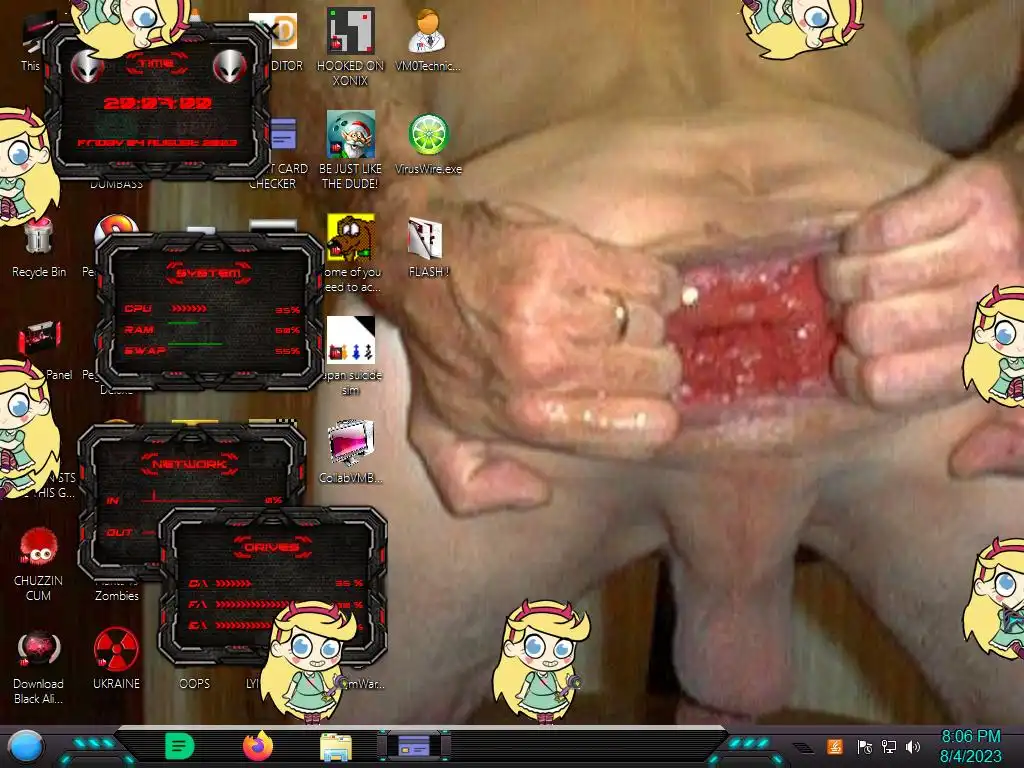This screenshot has width=1024, height=768.
Task: Click the NETWORK gadget title
Action: tap(189, 464)
